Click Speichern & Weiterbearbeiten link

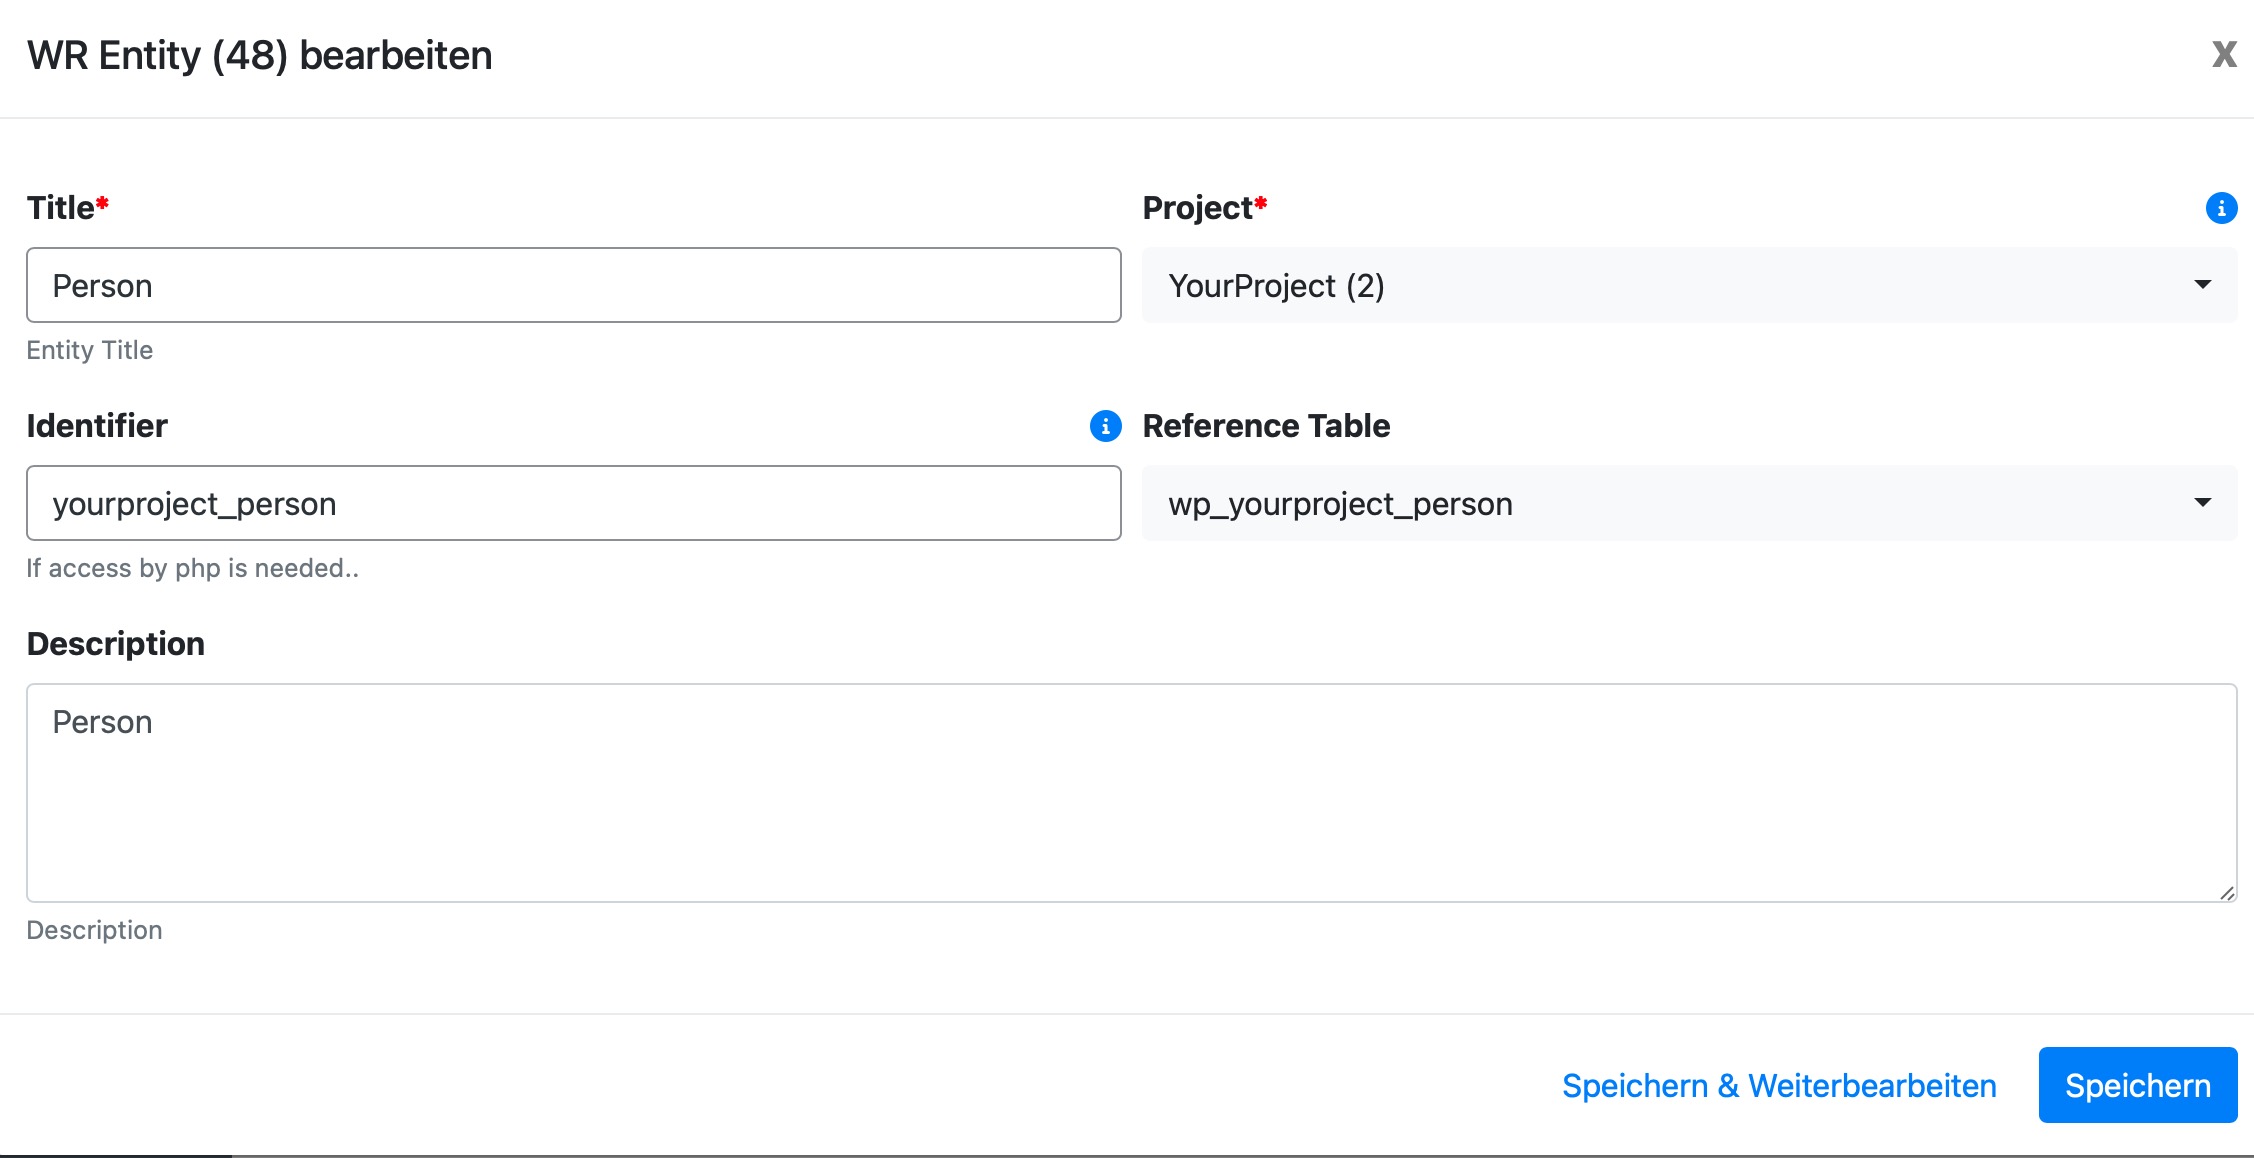(1779, 1086)
